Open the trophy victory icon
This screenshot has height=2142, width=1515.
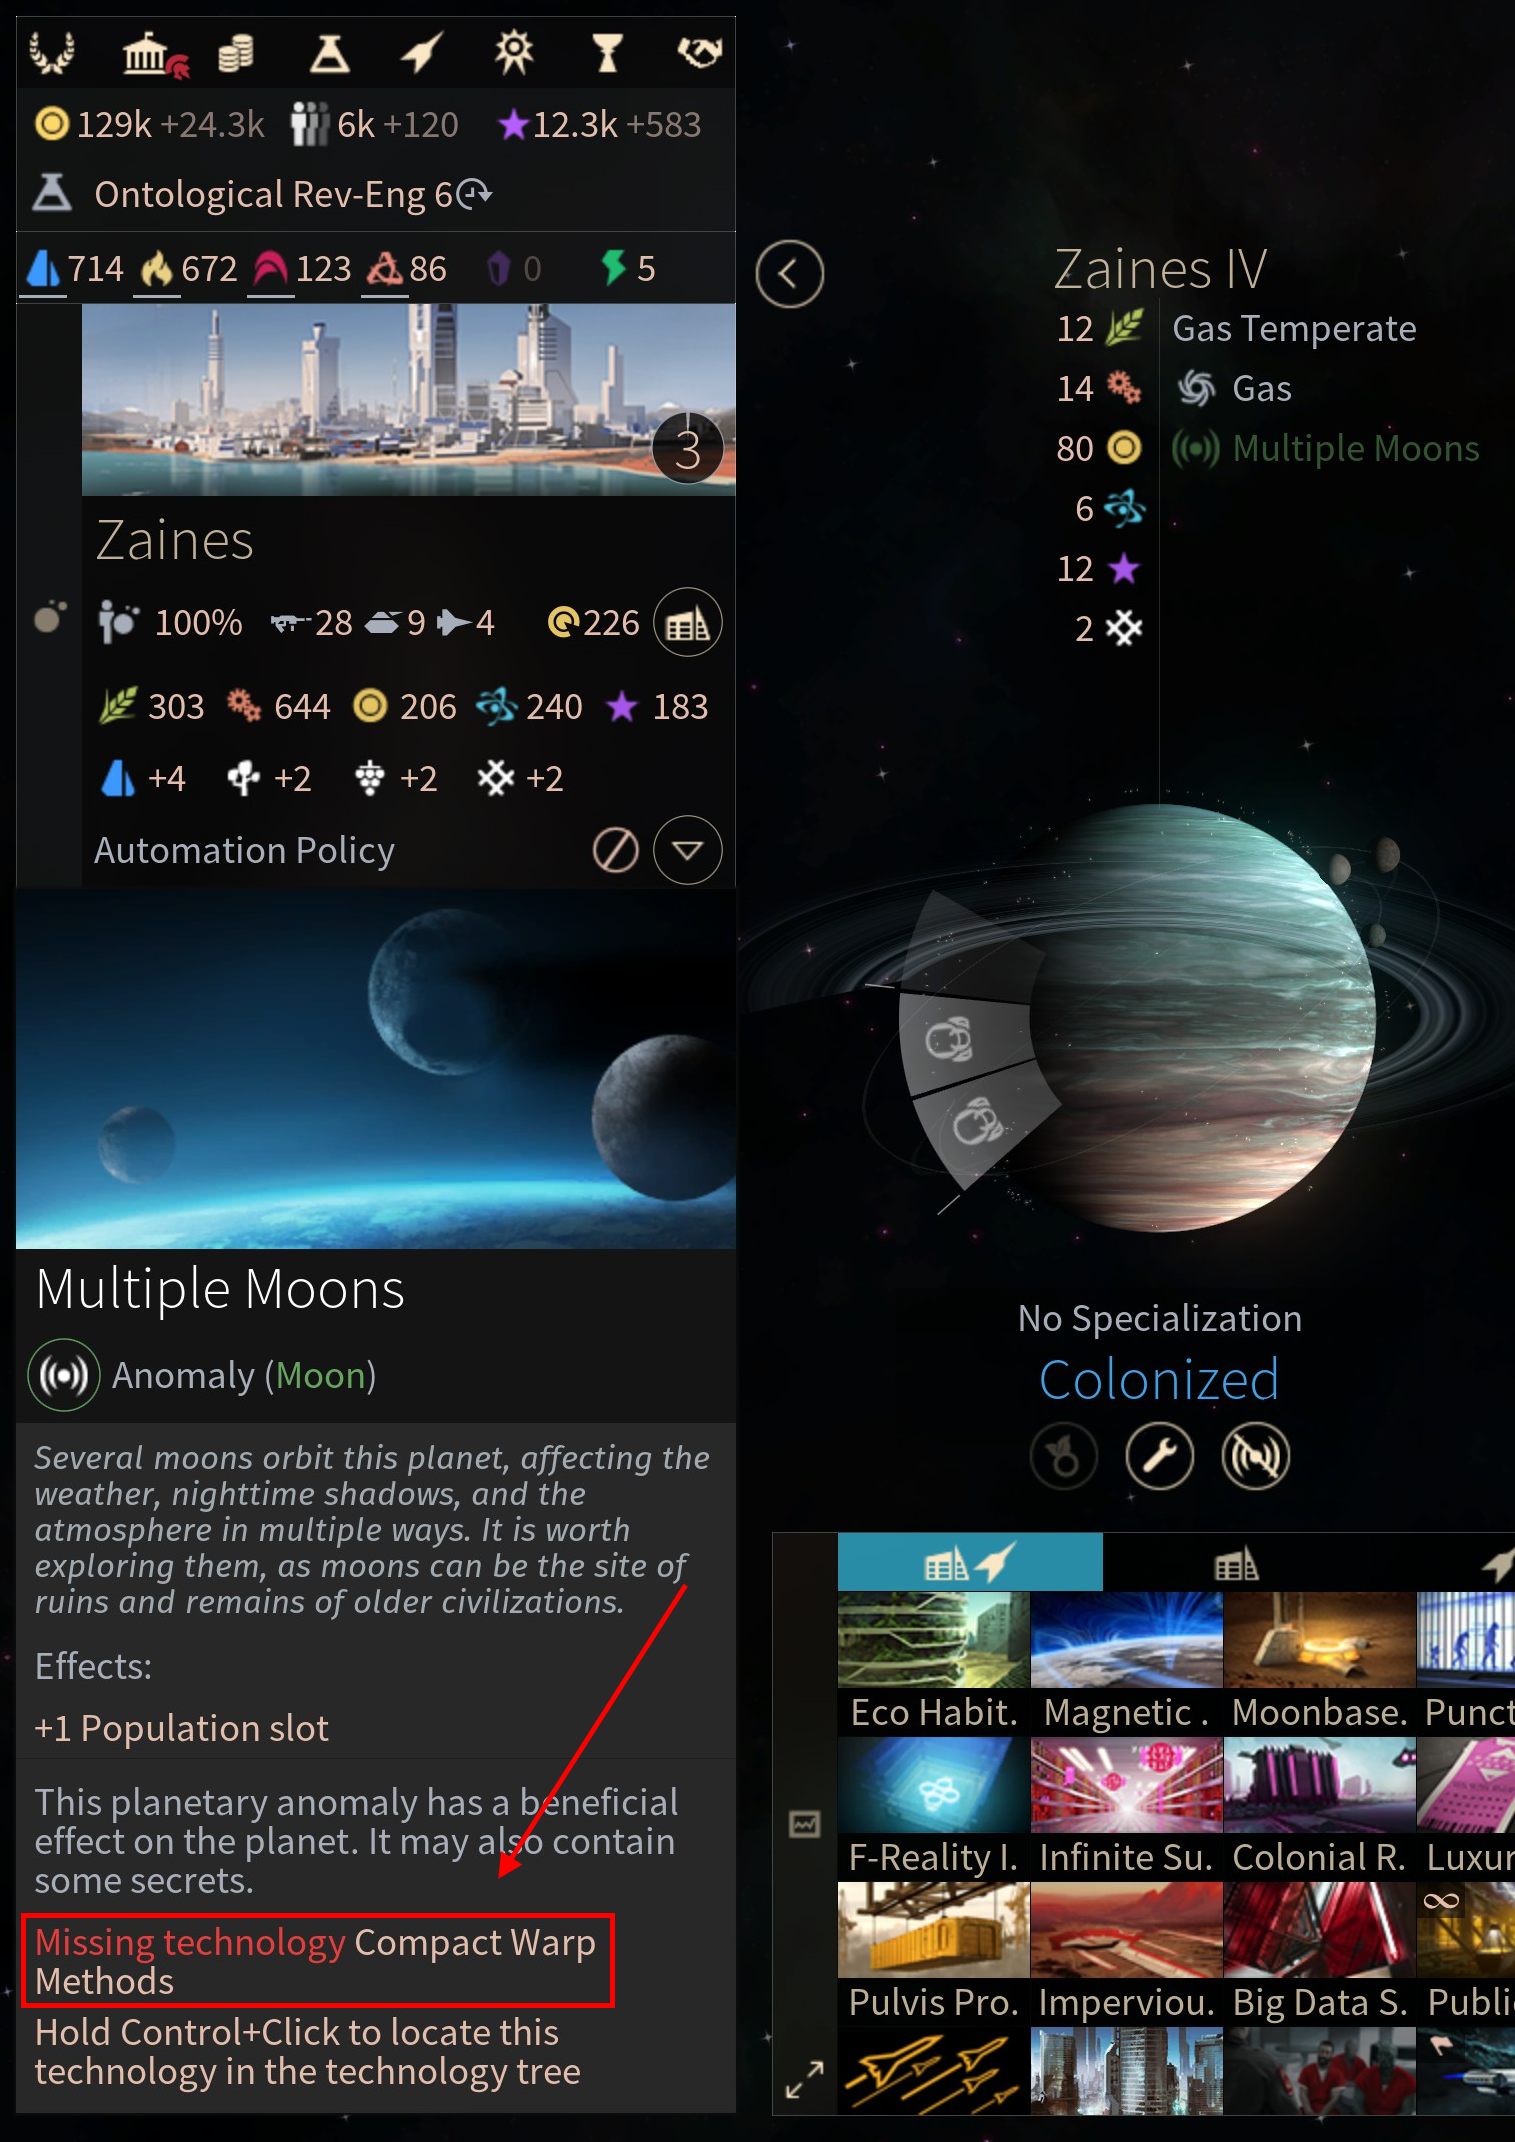tap(607, 53)
